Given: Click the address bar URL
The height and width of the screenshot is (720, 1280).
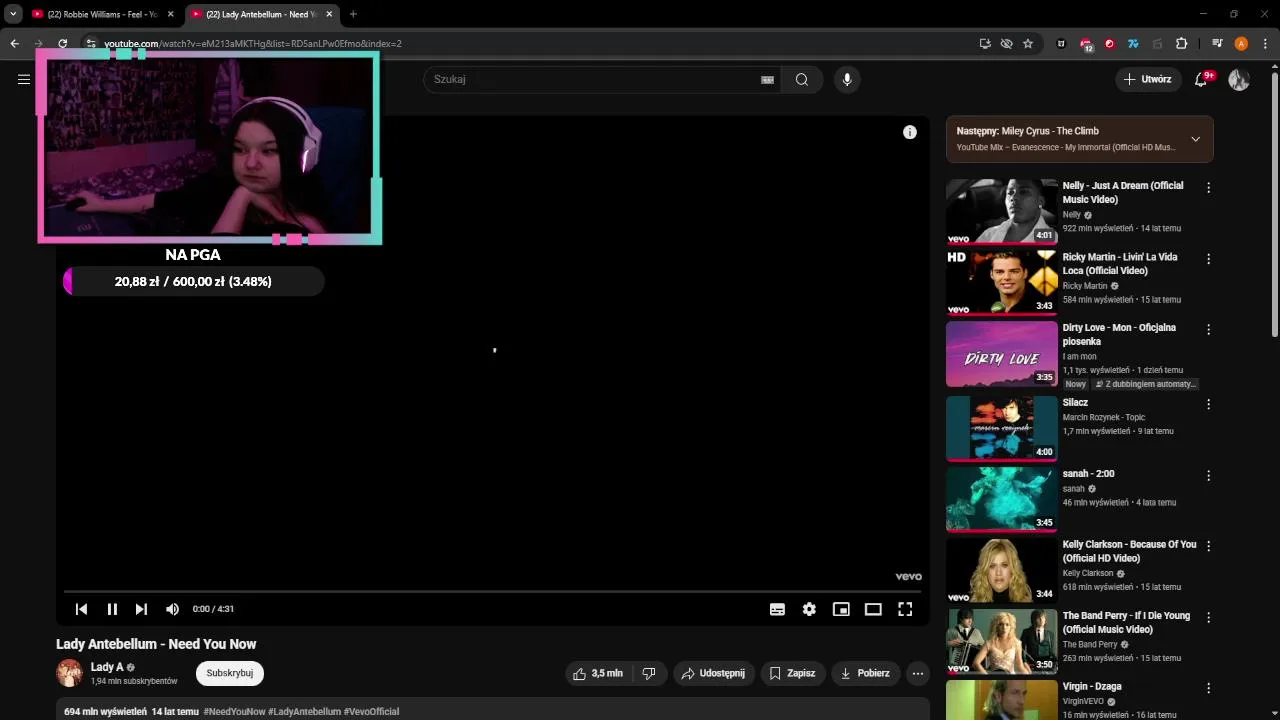Looking at the screenshot, I should click(253, 43).
